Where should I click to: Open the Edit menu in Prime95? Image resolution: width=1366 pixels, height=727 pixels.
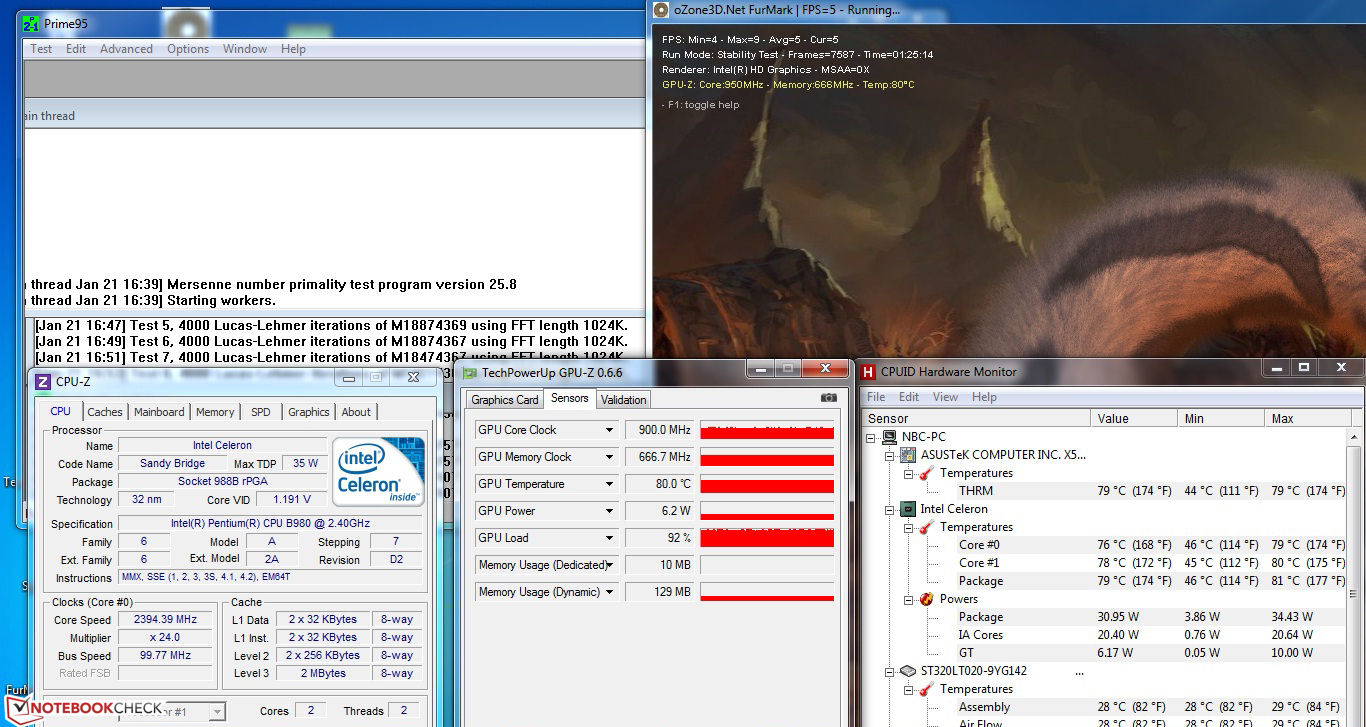tap(76, 49)
